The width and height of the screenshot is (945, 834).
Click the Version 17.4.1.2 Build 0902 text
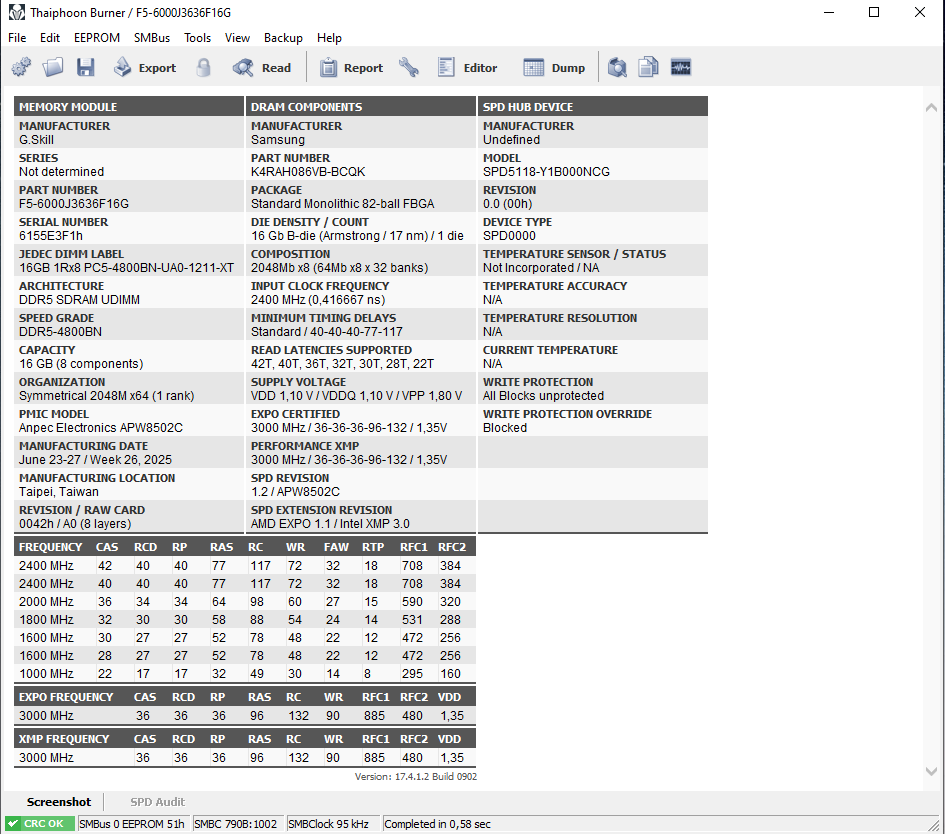click(415, 777)
